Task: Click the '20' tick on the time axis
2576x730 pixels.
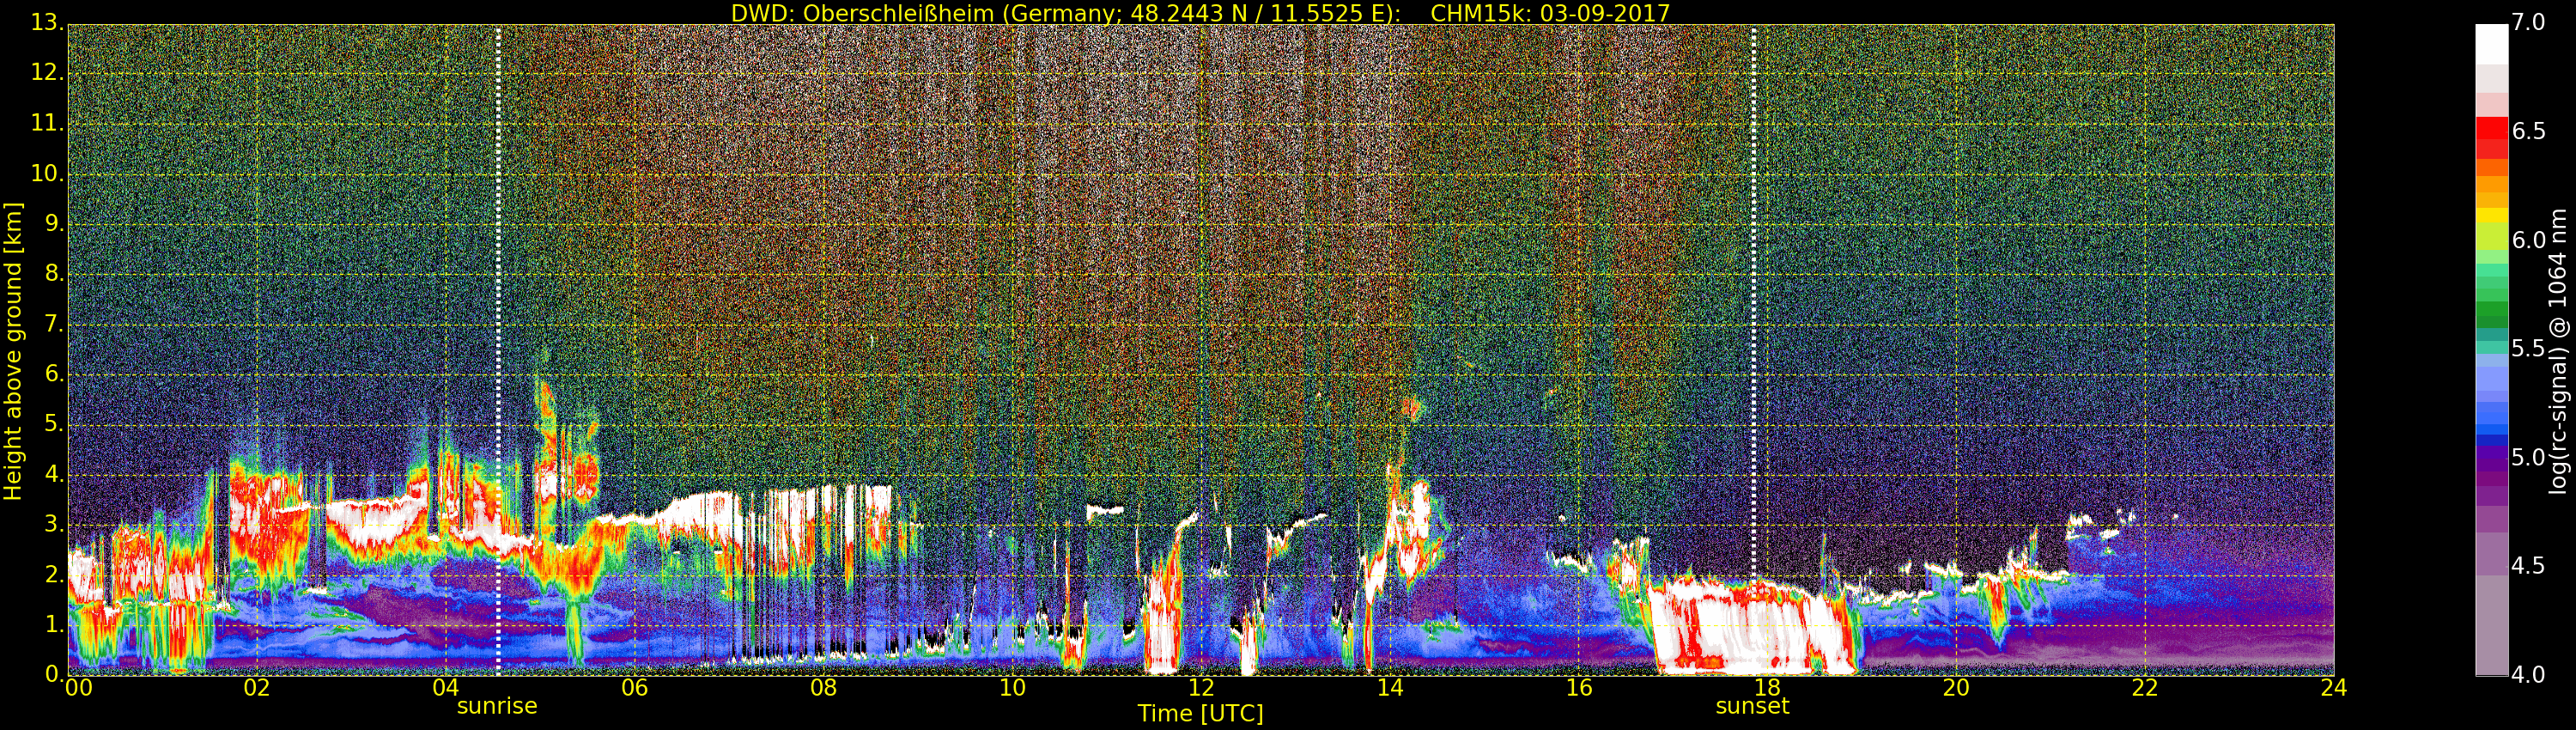Action: tap(1956, 687)
